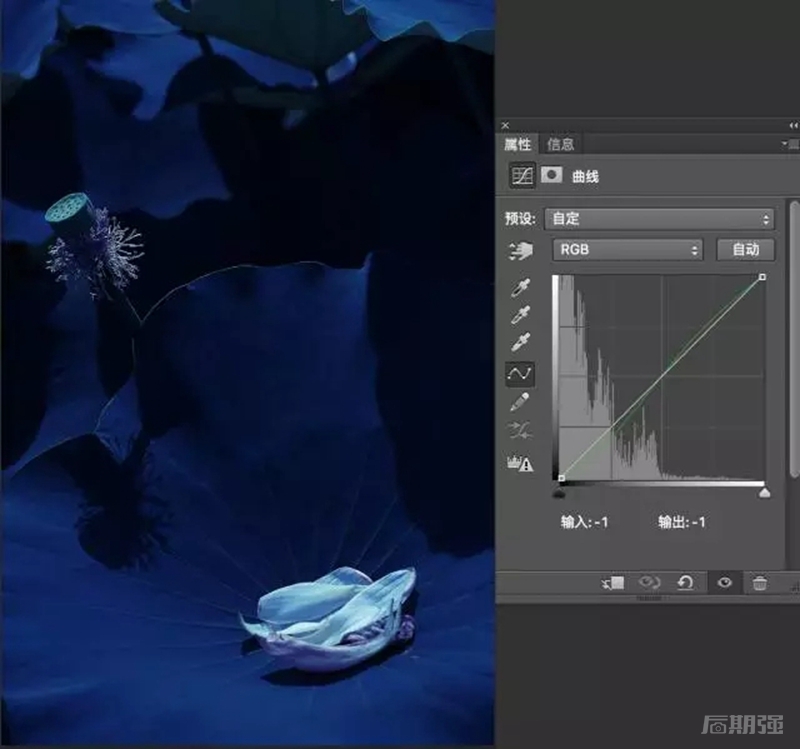The height and width of the screenshot is (749, 800).
Task: Toggle adjustment layer visibility eye
Action: [724, 582]
